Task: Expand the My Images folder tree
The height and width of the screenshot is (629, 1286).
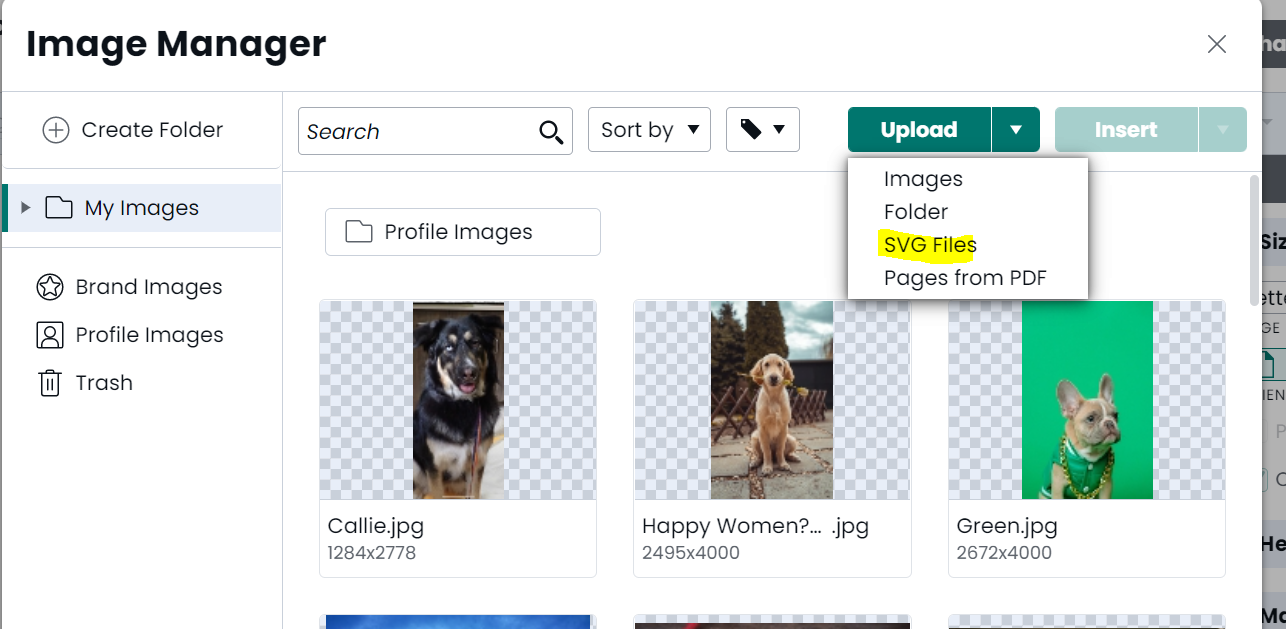Action: (x=24, y=207)
